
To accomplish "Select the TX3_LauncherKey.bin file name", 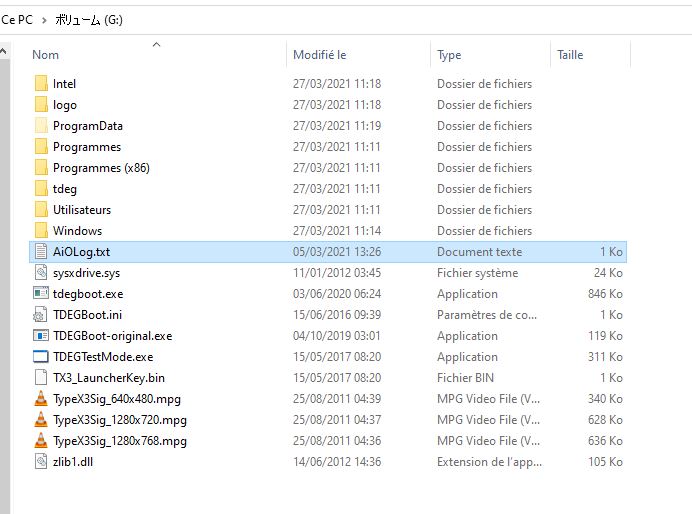I will pos(109,378).
